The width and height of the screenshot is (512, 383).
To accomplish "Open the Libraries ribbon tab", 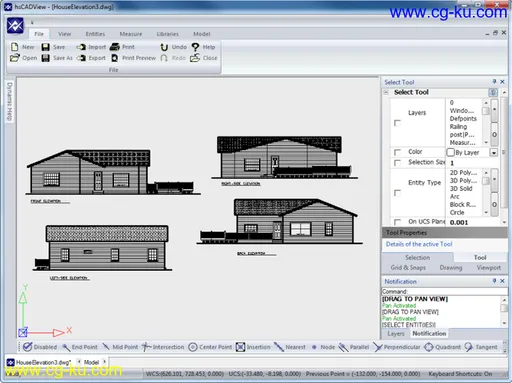I will tap(168, 34).
